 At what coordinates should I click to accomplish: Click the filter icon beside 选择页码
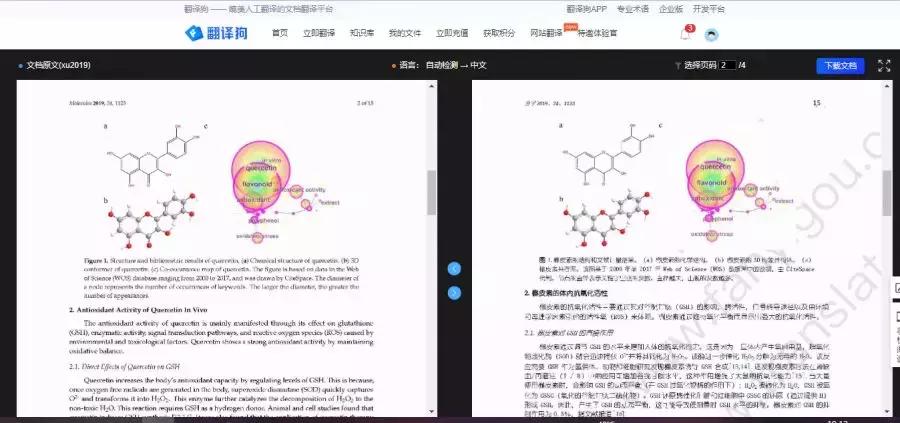coord(678,65)
